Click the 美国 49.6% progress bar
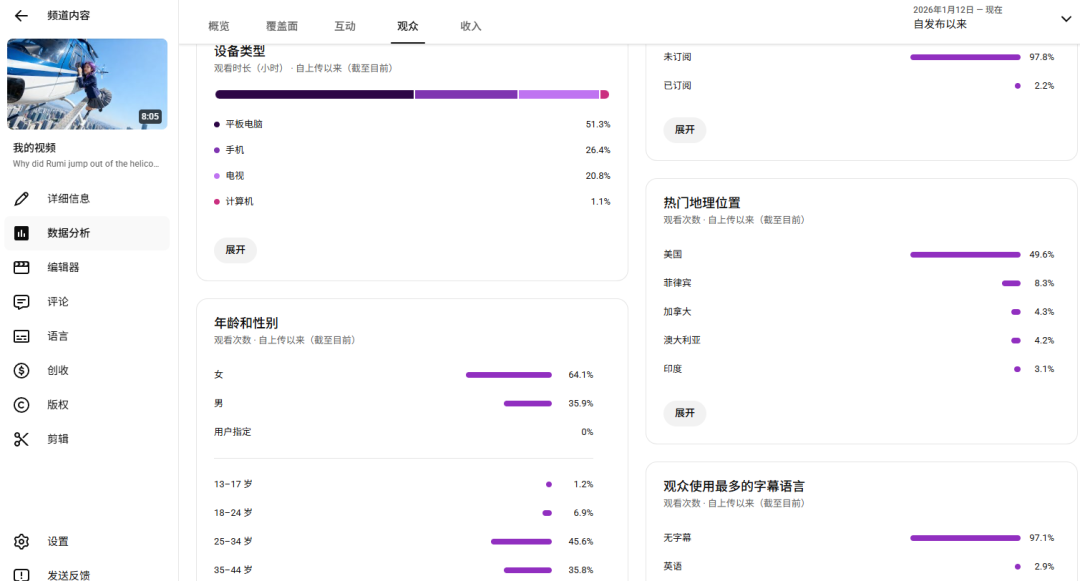1080x581 pixels. click(963, 254)
